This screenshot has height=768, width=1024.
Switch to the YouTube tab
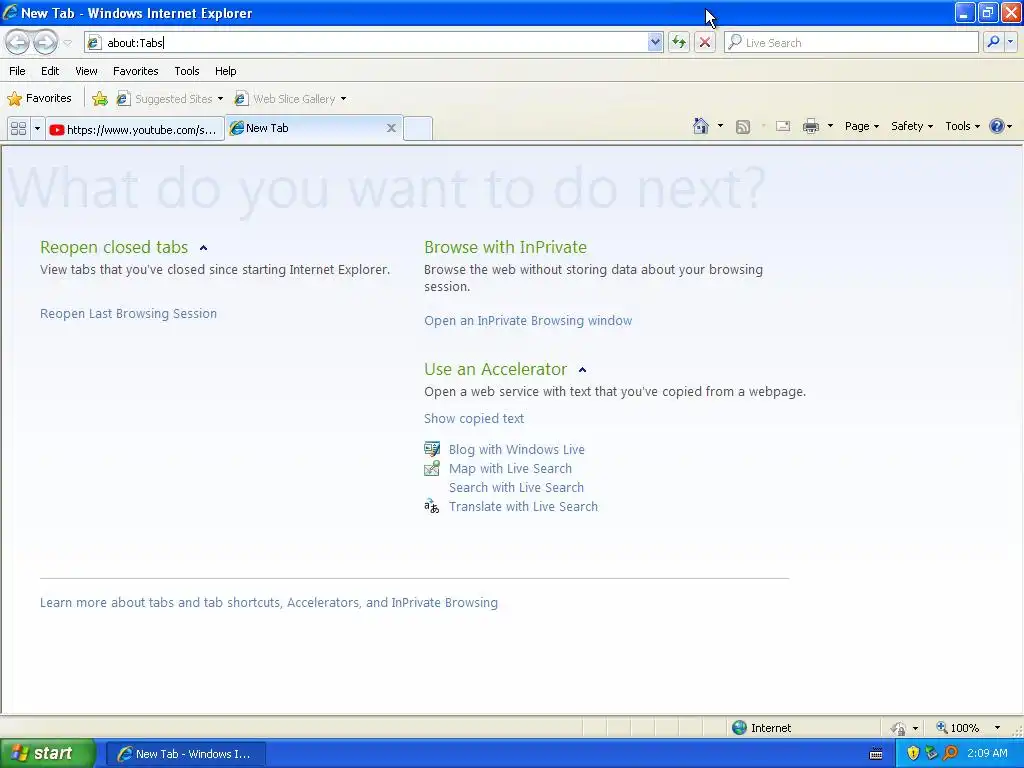(x=135, y=129)
